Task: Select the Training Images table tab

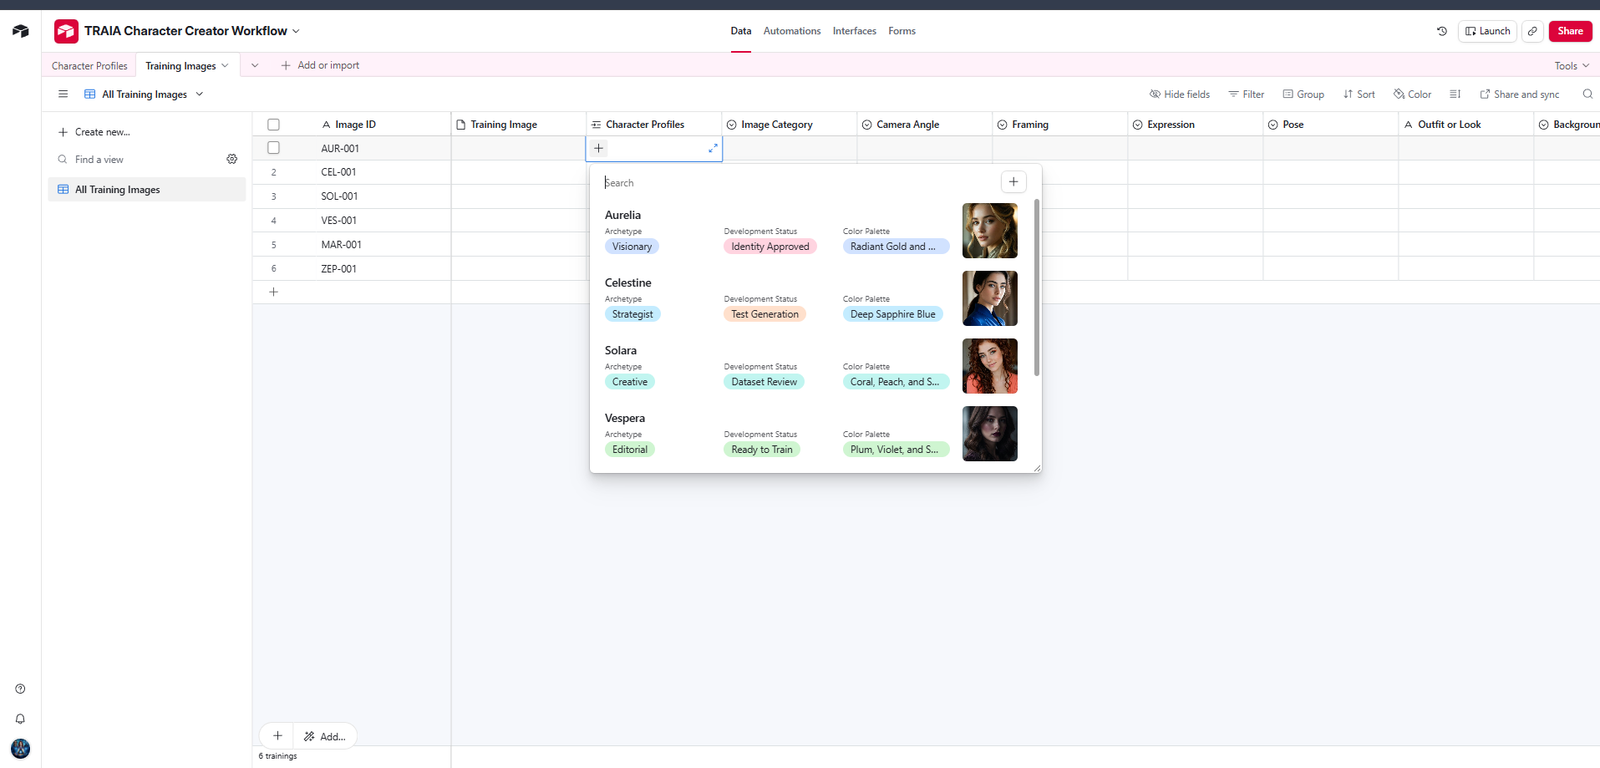Action: coord(180,66)
